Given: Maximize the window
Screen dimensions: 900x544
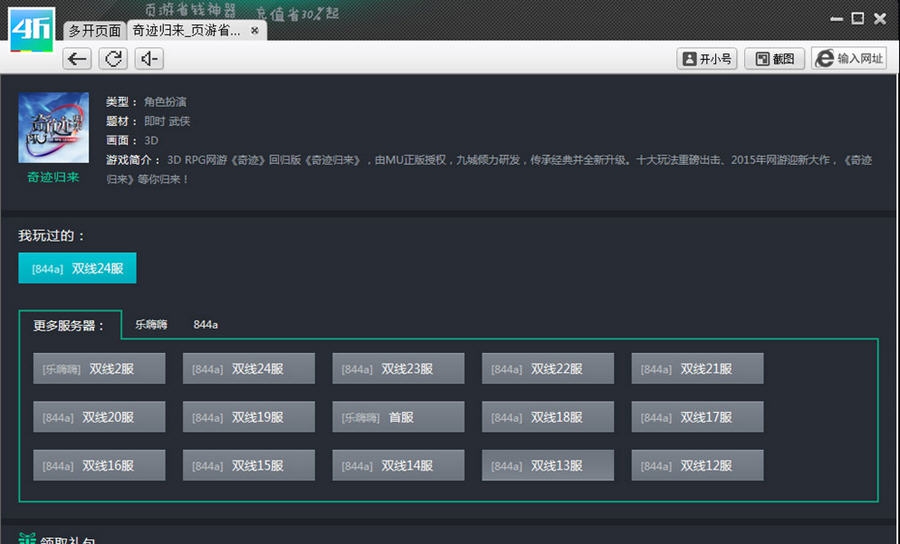Looking at the screenshot, I should [x=858, y=18].
